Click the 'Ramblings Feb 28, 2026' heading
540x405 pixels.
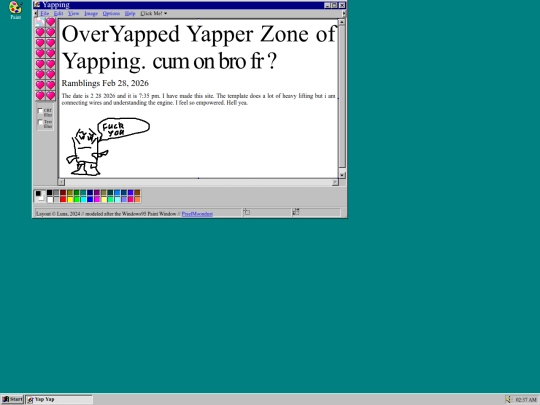[105, 83]
